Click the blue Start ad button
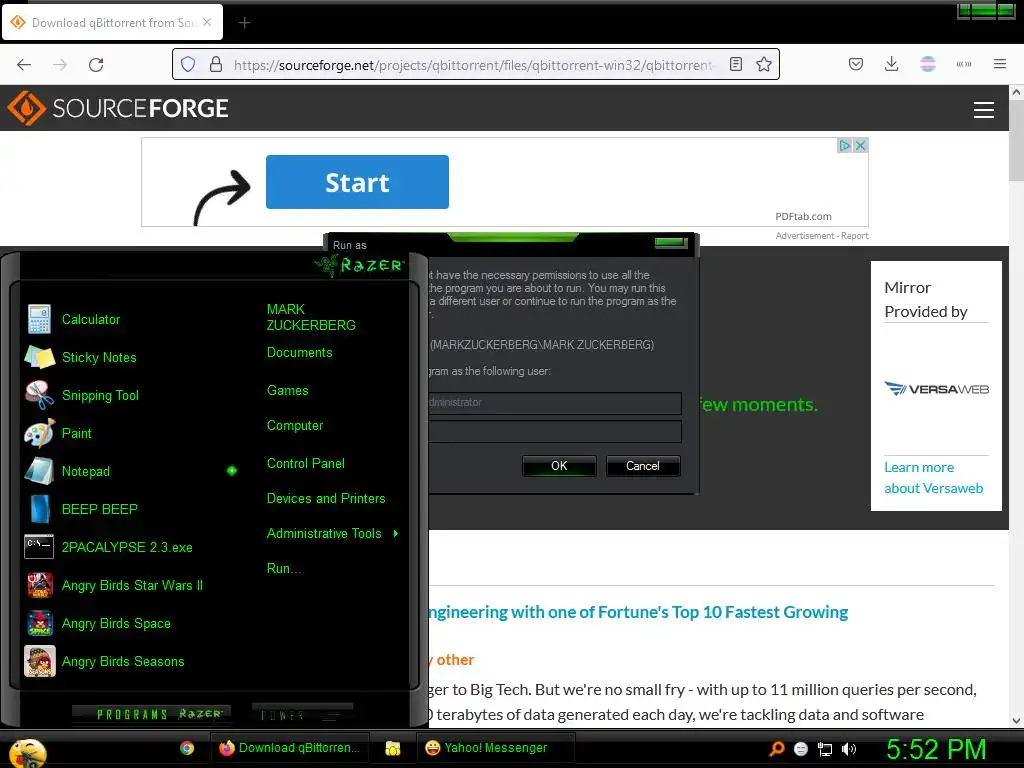Image resolution: width=1024 pixels, height=768 pixels. click(x=357, y=182)
